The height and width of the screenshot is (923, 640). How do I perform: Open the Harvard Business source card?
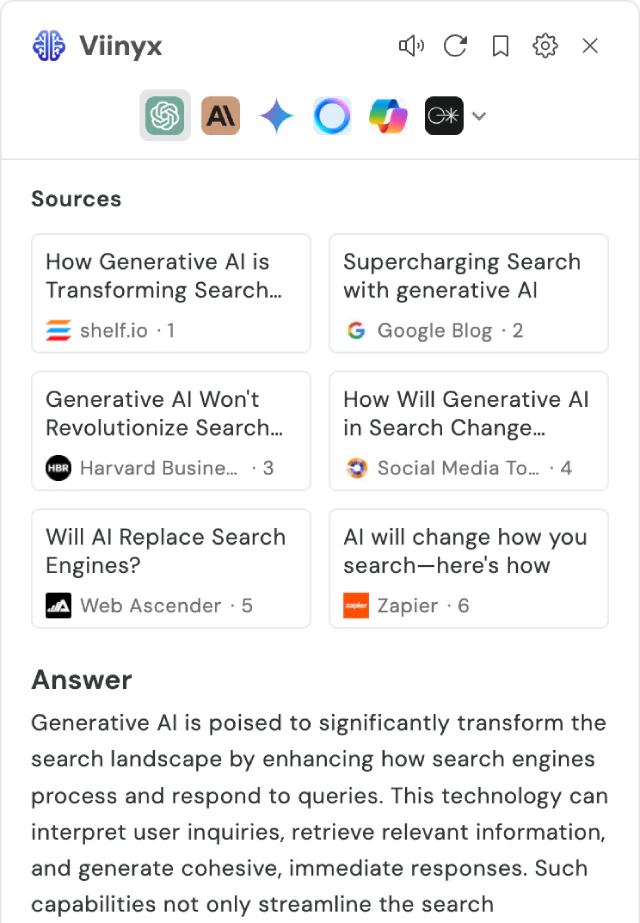coord(171,431)
